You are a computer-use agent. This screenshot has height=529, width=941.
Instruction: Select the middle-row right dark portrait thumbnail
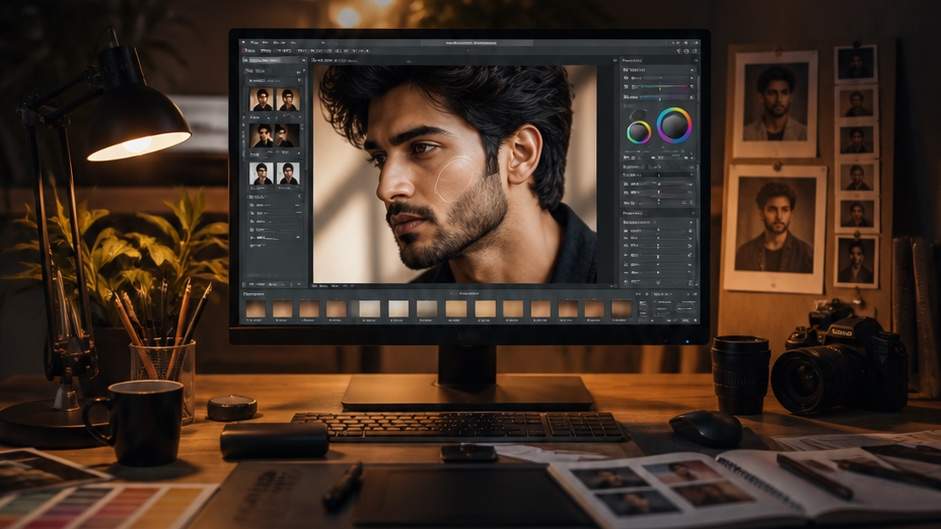(x=287, y=136)
